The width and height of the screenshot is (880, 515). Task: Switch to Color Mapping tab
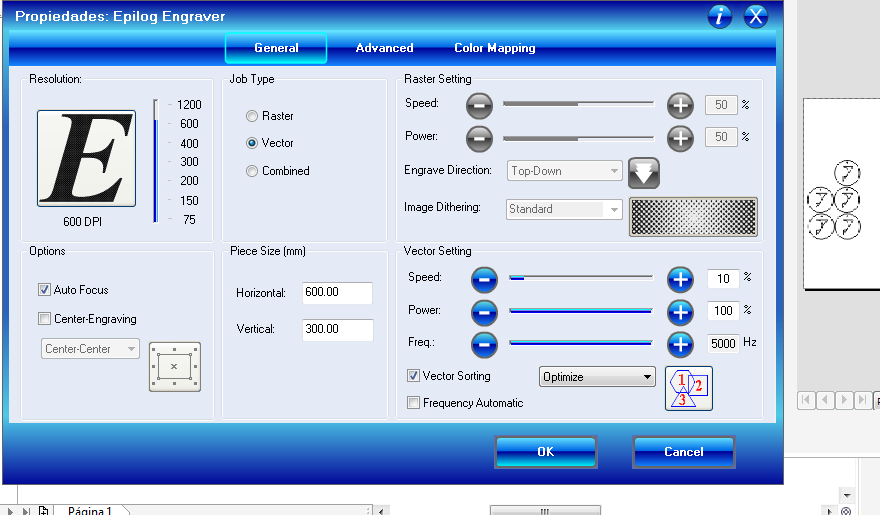pos(494,48)
